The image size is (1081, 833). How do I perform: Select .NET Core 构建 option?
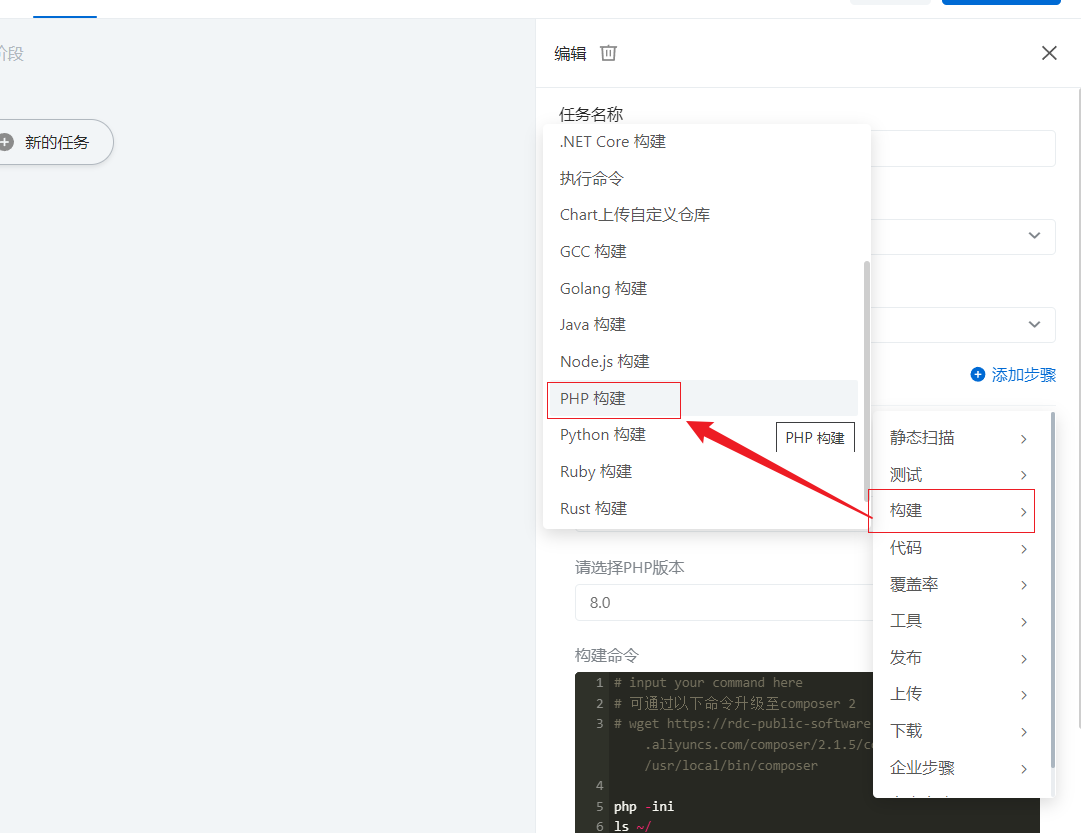[x=702, y=142]
